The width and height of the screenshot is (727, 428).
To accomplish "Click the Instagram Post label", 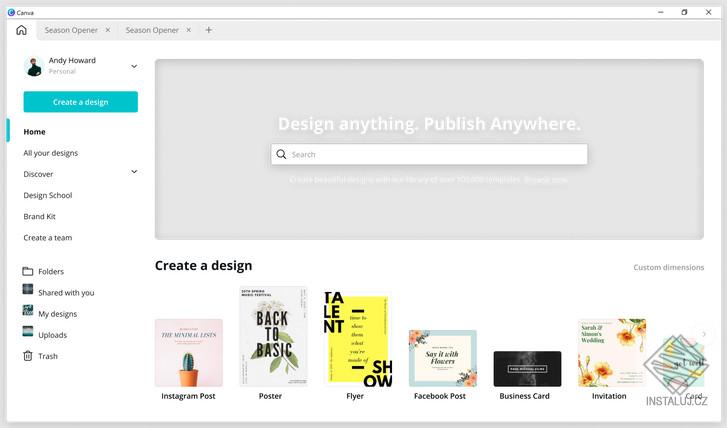I will click(188, 396).
